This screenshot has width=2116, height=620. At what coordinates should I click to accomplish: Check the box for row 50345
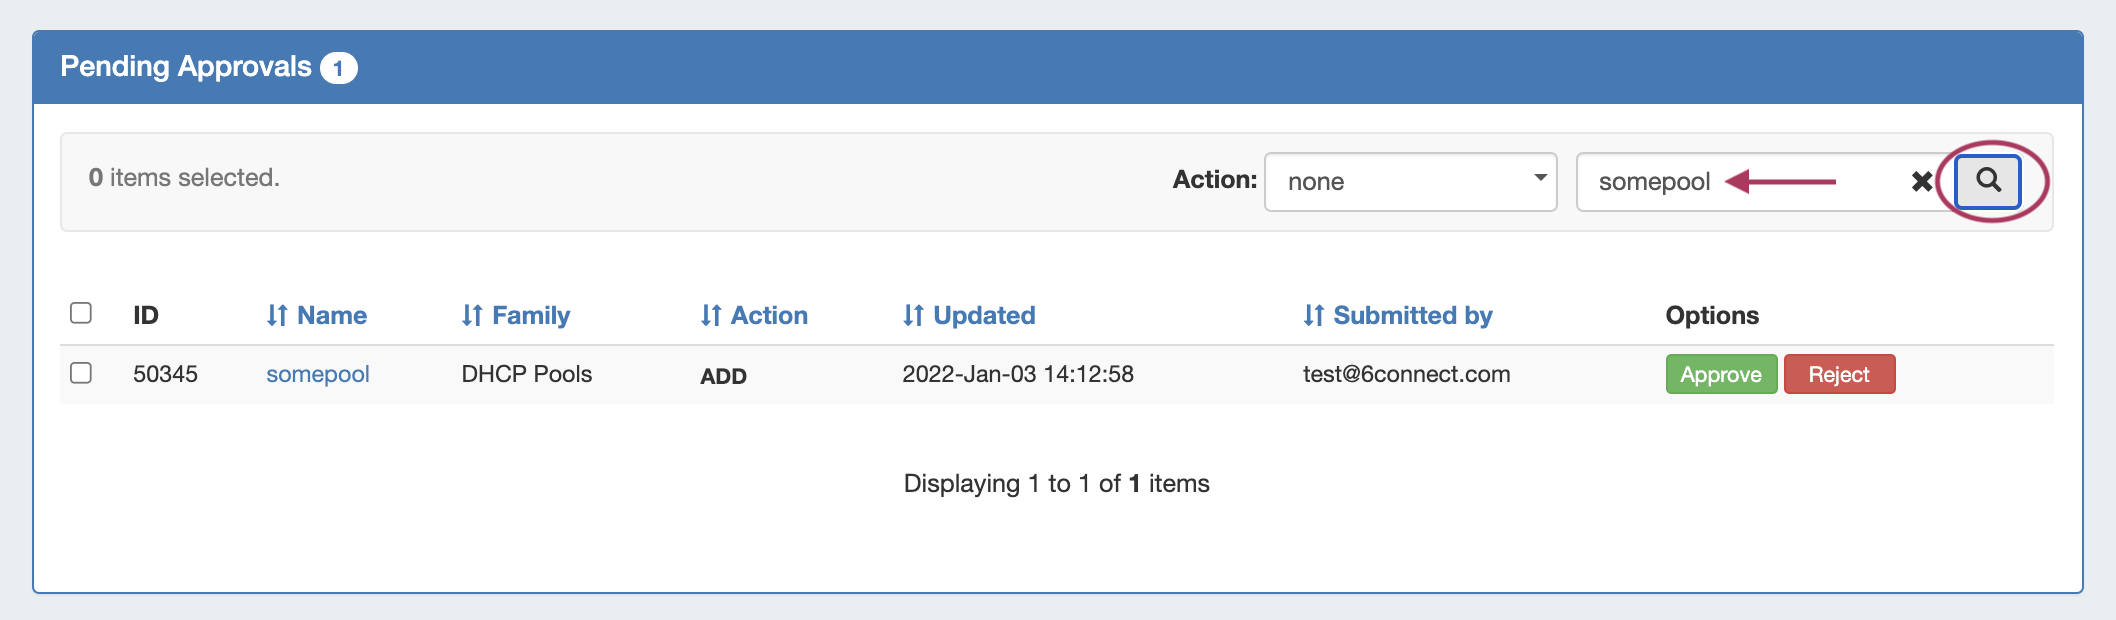pos(81,373)
